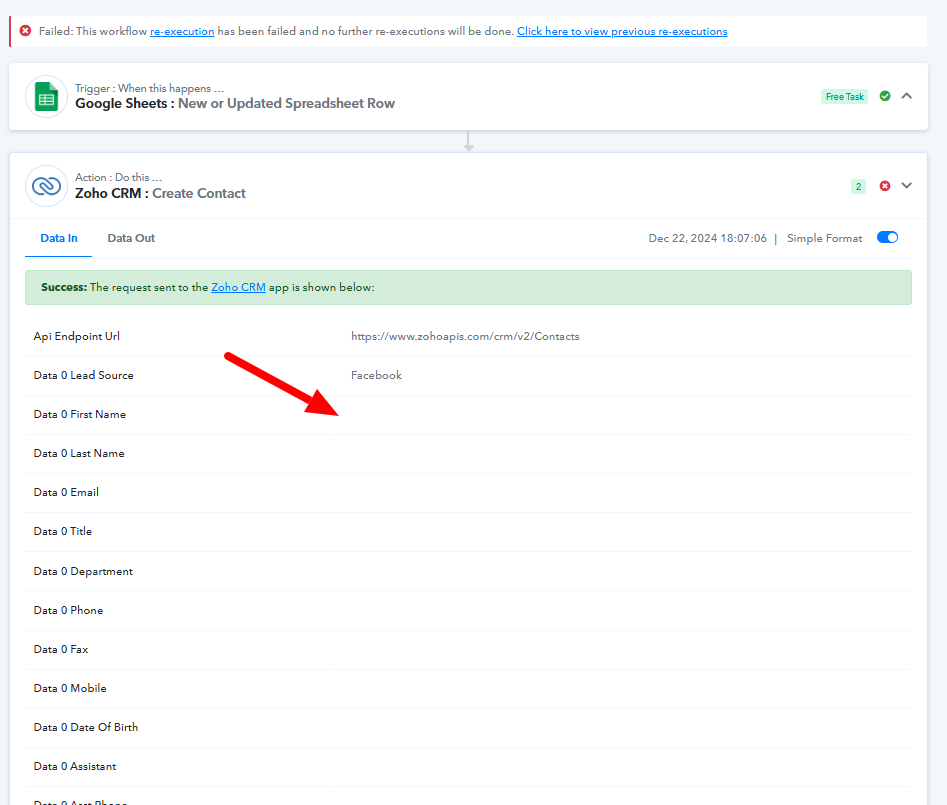
Task: Click the Google Sheets trigger title text
Action: click(x=235, y=103)
